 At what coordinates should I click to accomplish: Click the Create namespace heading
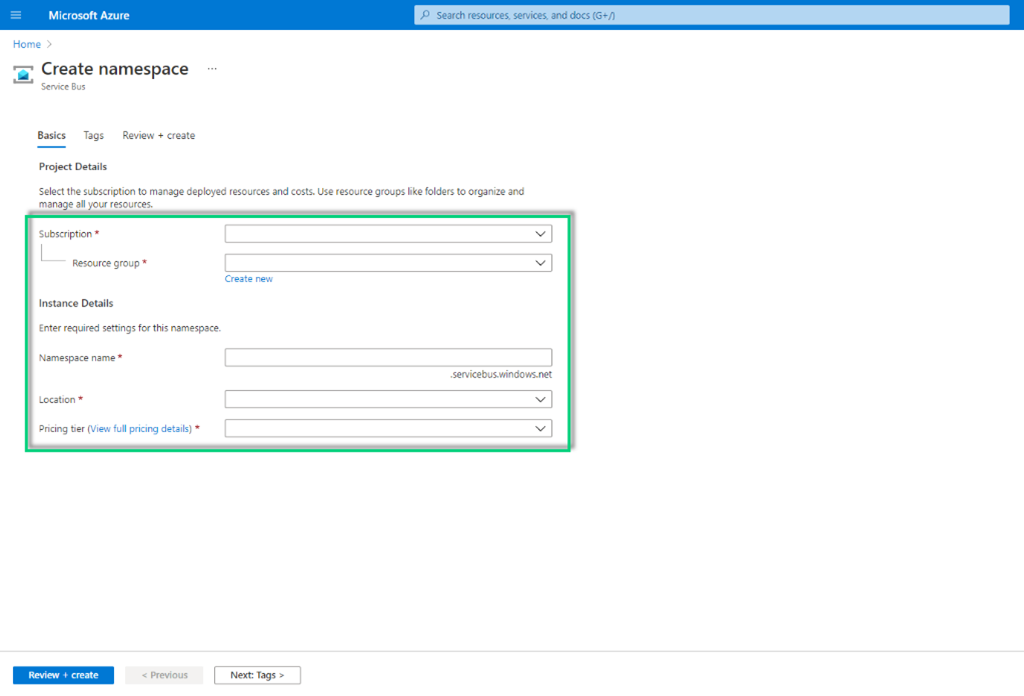point(115,69)
